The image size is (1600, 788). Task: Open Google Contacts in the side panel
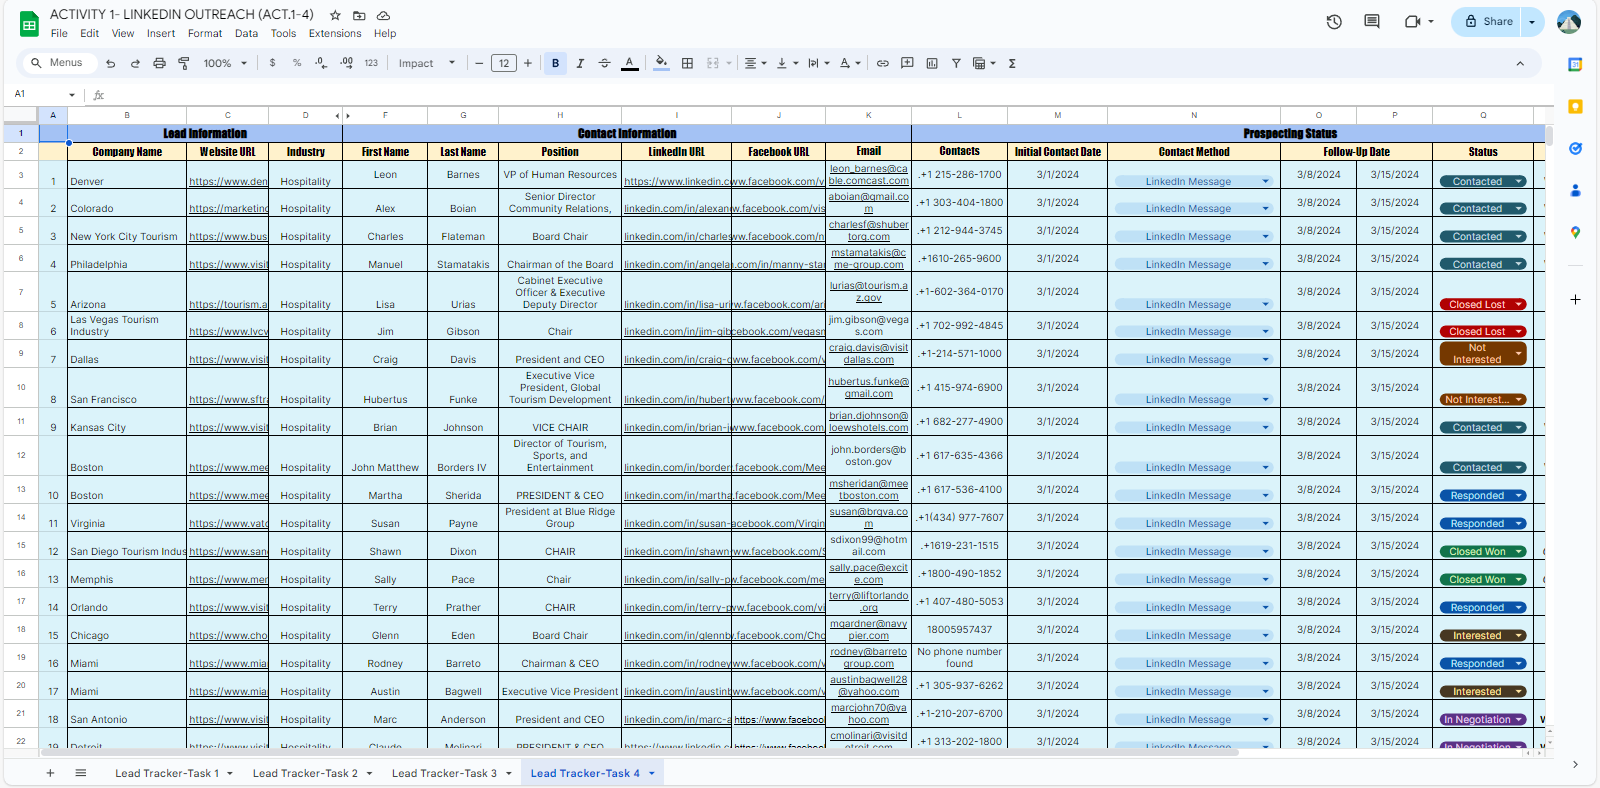pos(1575,190)
